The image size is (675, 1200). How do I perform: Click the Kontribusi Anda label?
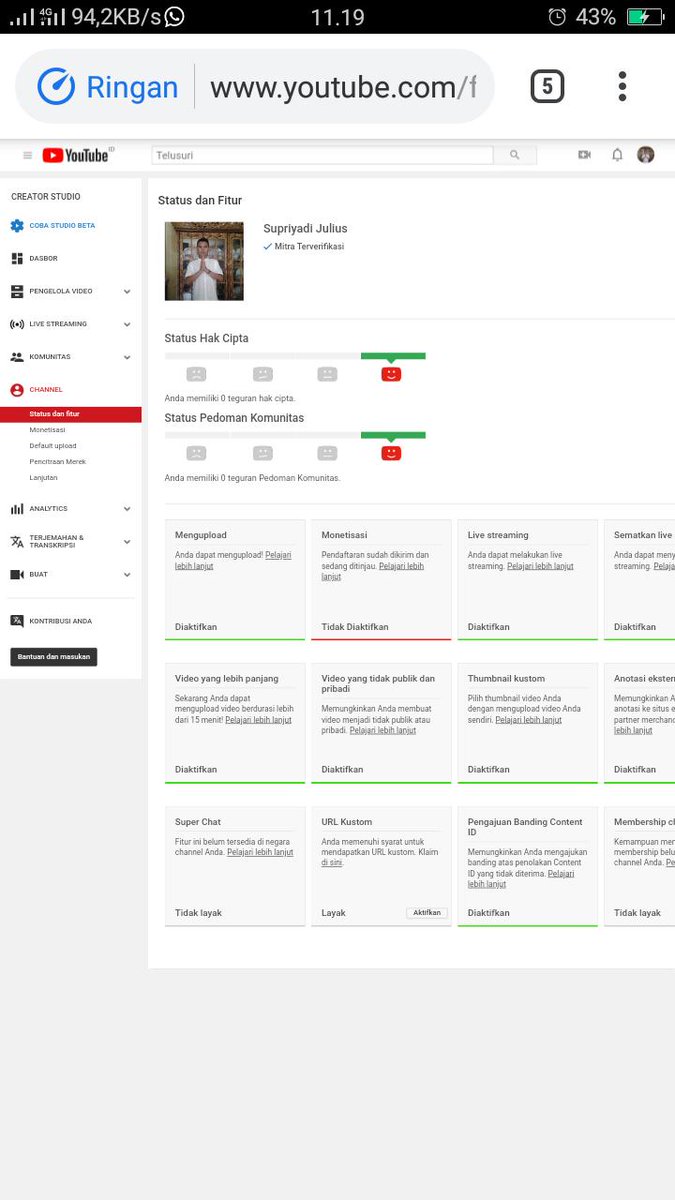click(x=61, y=621)
